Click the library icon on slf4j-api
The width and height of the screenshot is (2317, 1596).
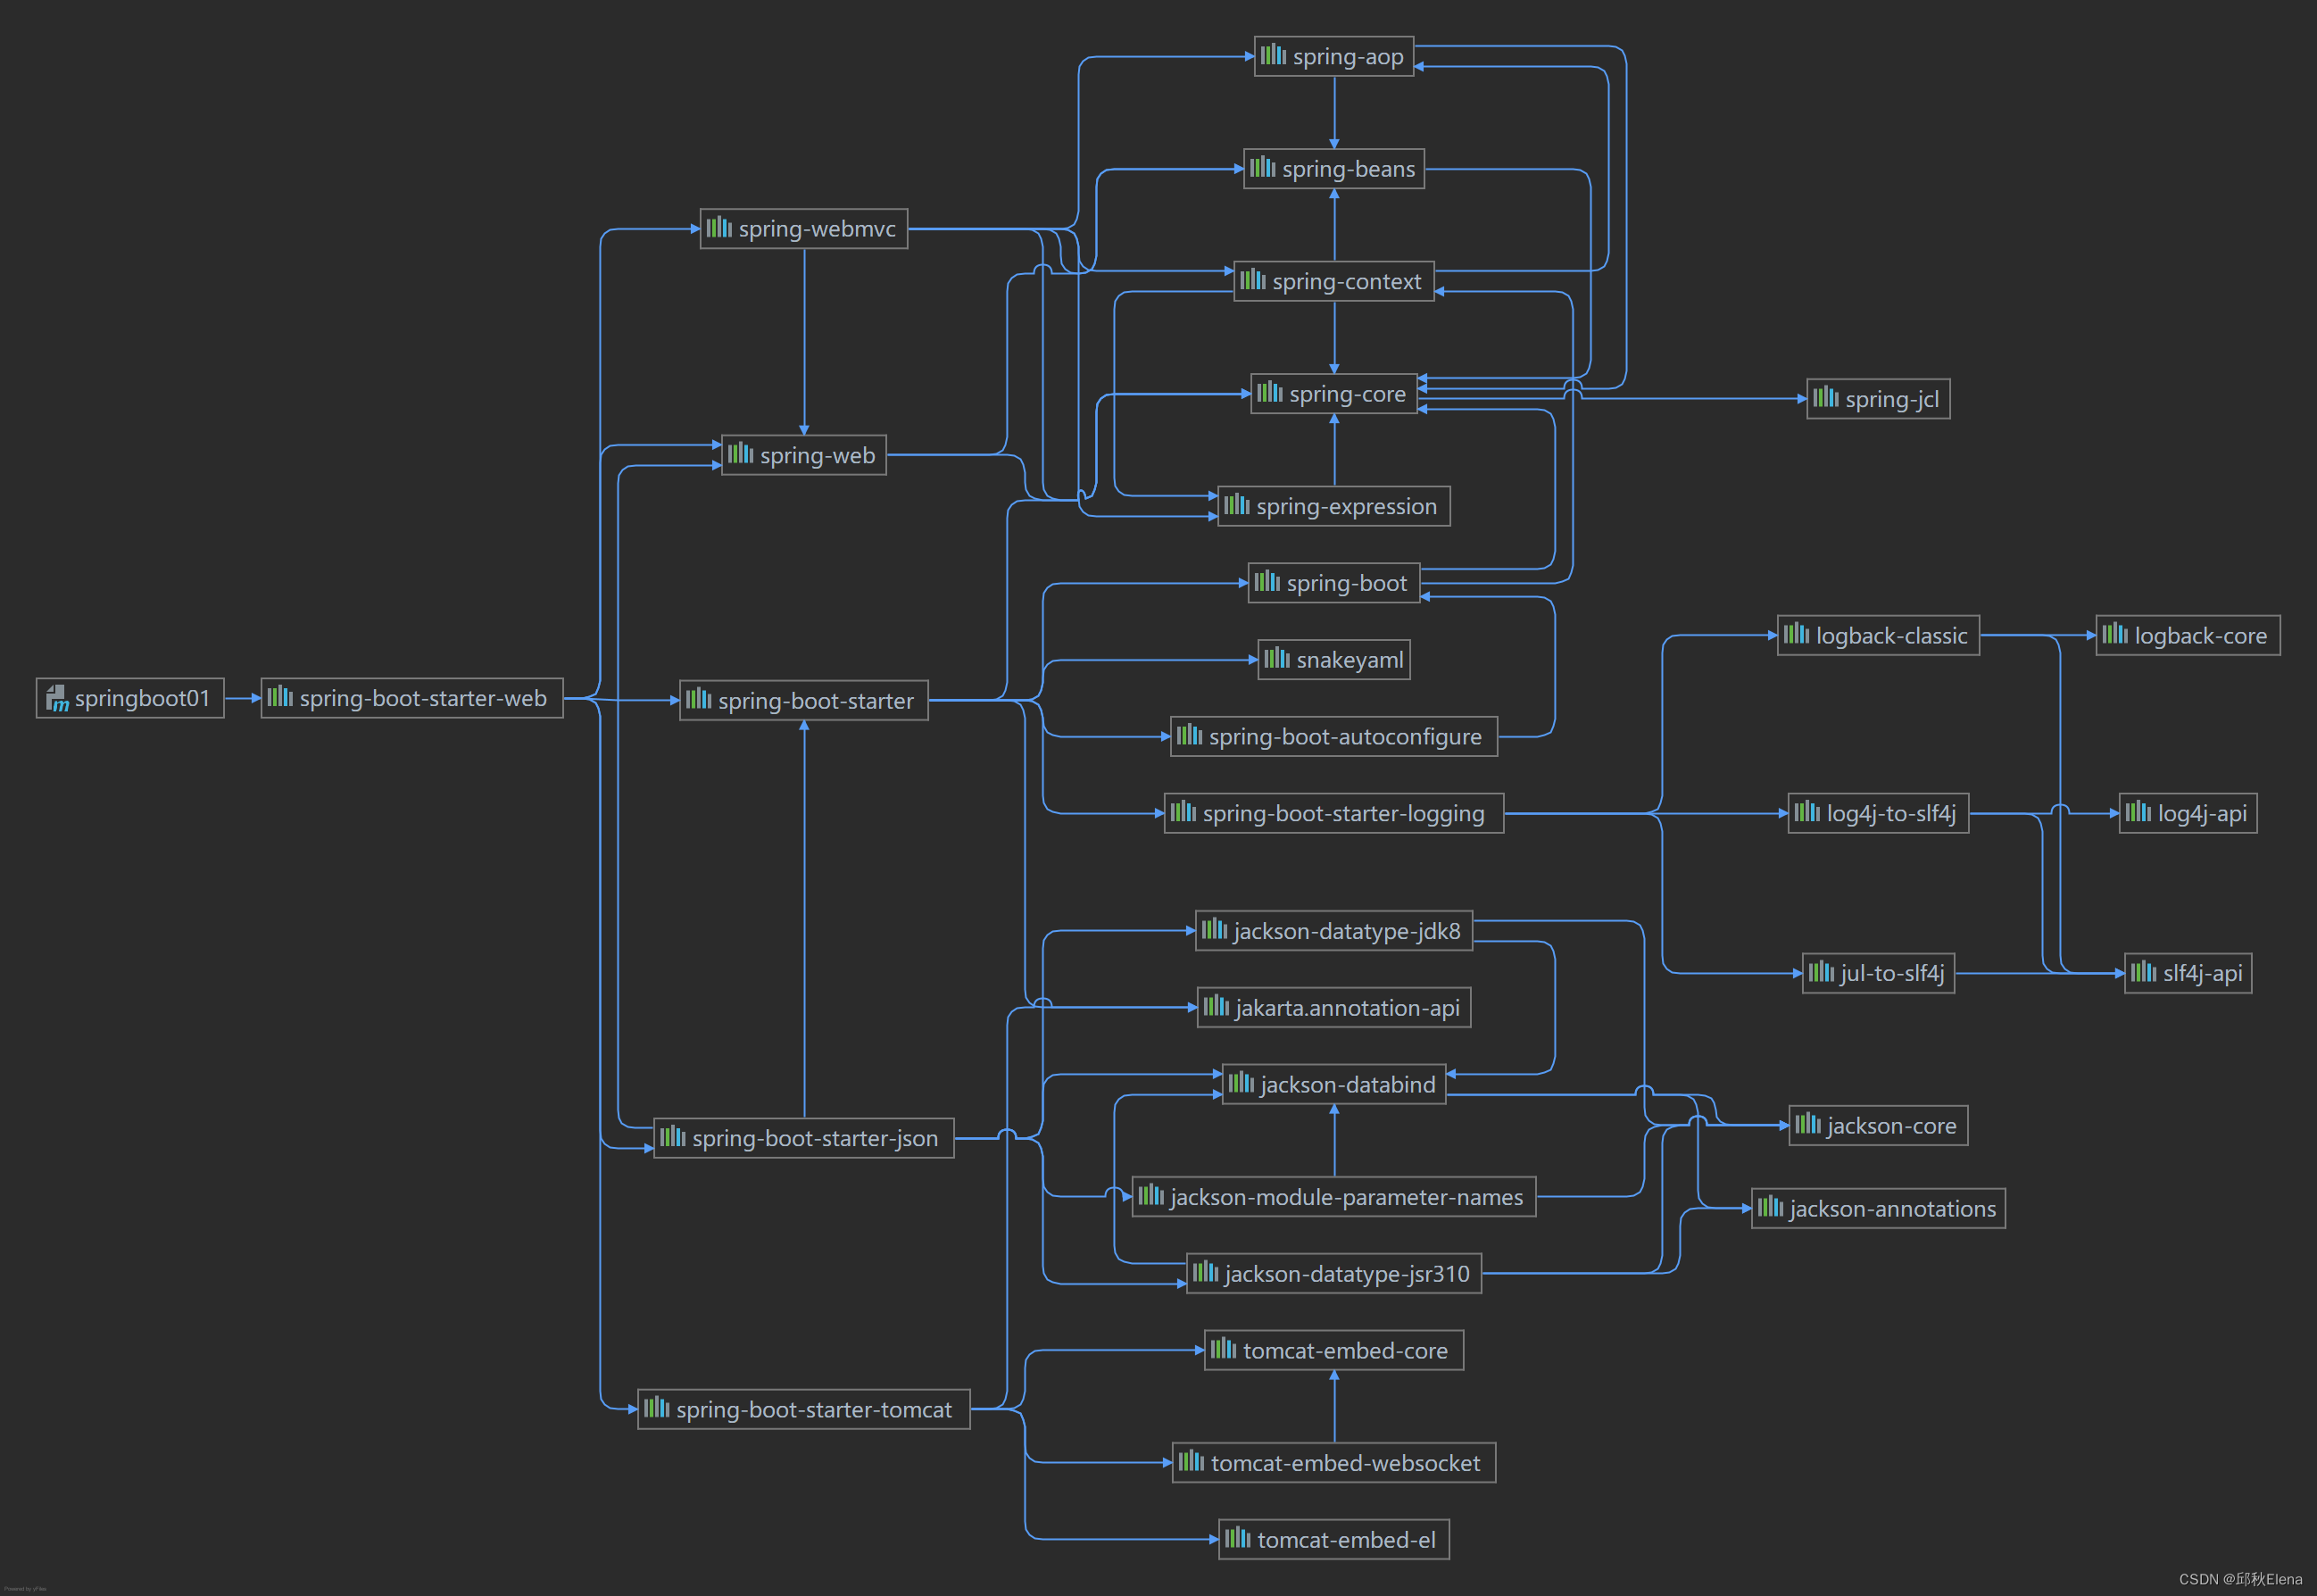[x=2143, y=971]
